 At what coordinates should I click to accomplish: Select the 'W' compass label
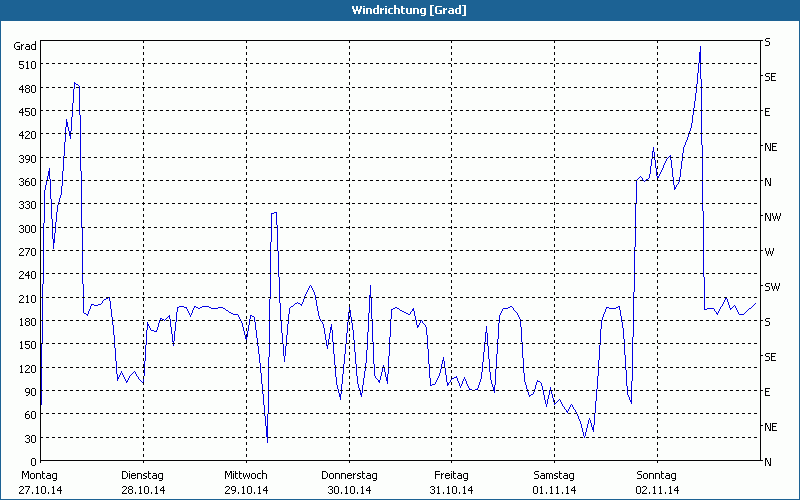(x=769, y=252)
